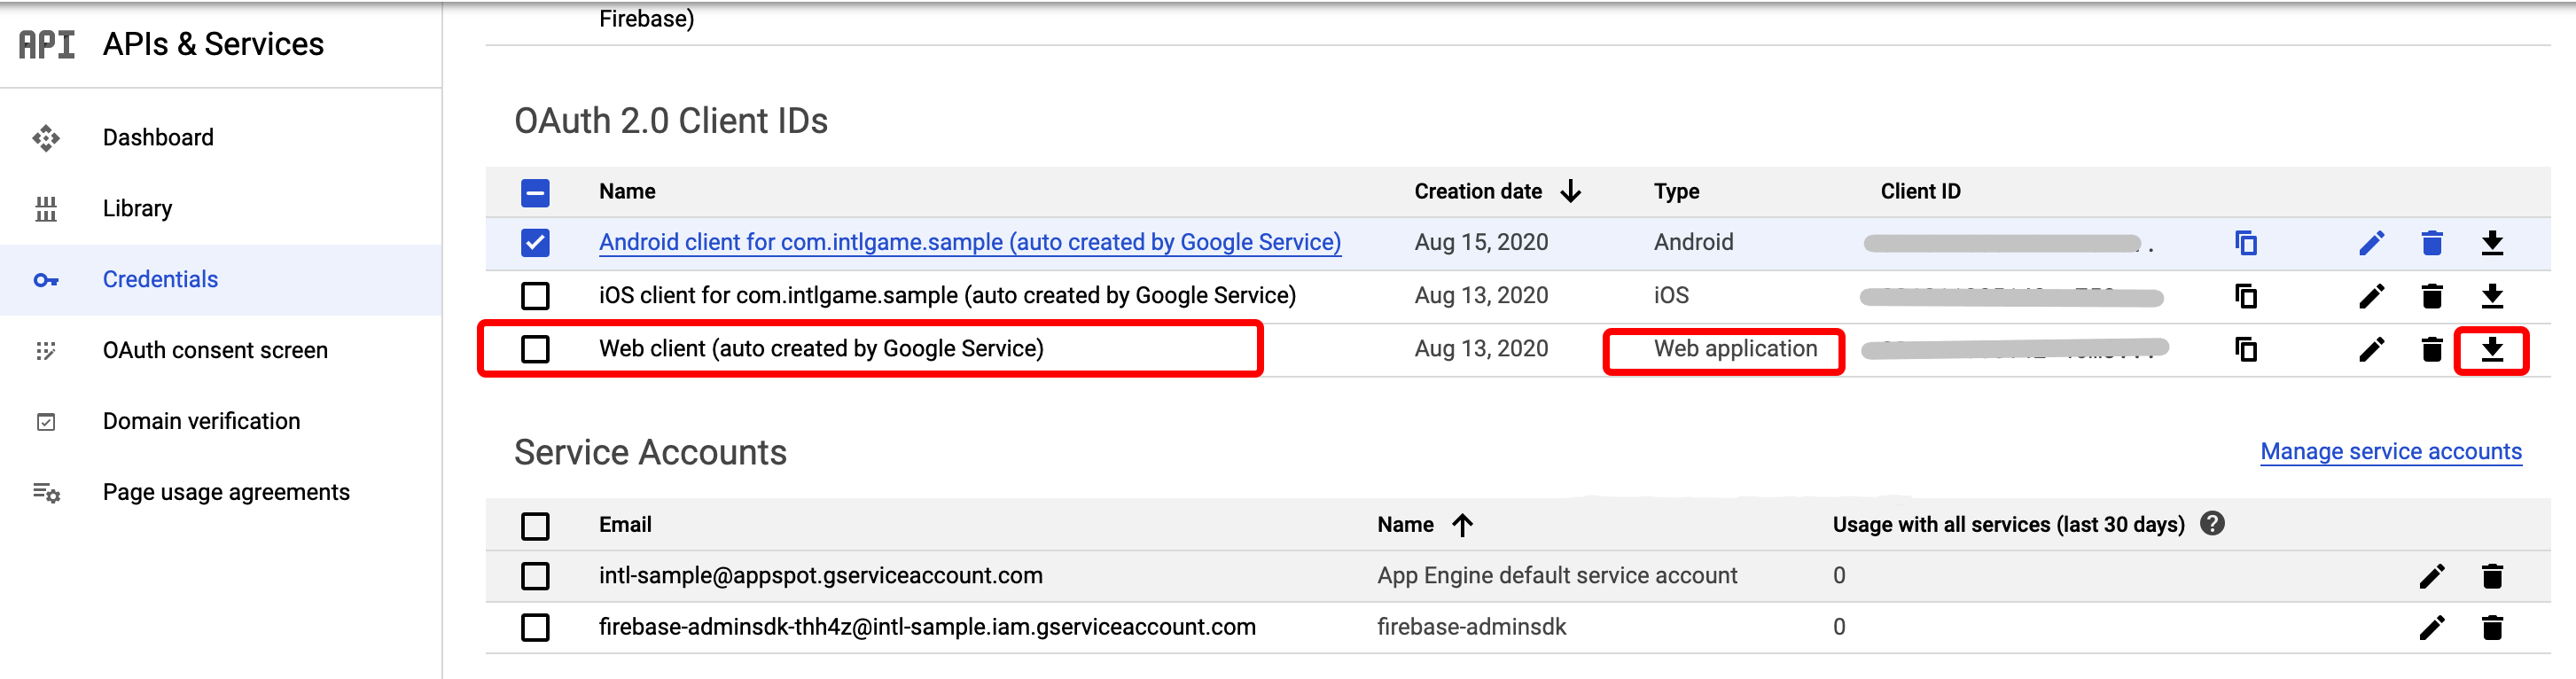The image size is (2576, 679).
Task: Open the Android client for com.intlgame.sample link
Action: [970, 242]
